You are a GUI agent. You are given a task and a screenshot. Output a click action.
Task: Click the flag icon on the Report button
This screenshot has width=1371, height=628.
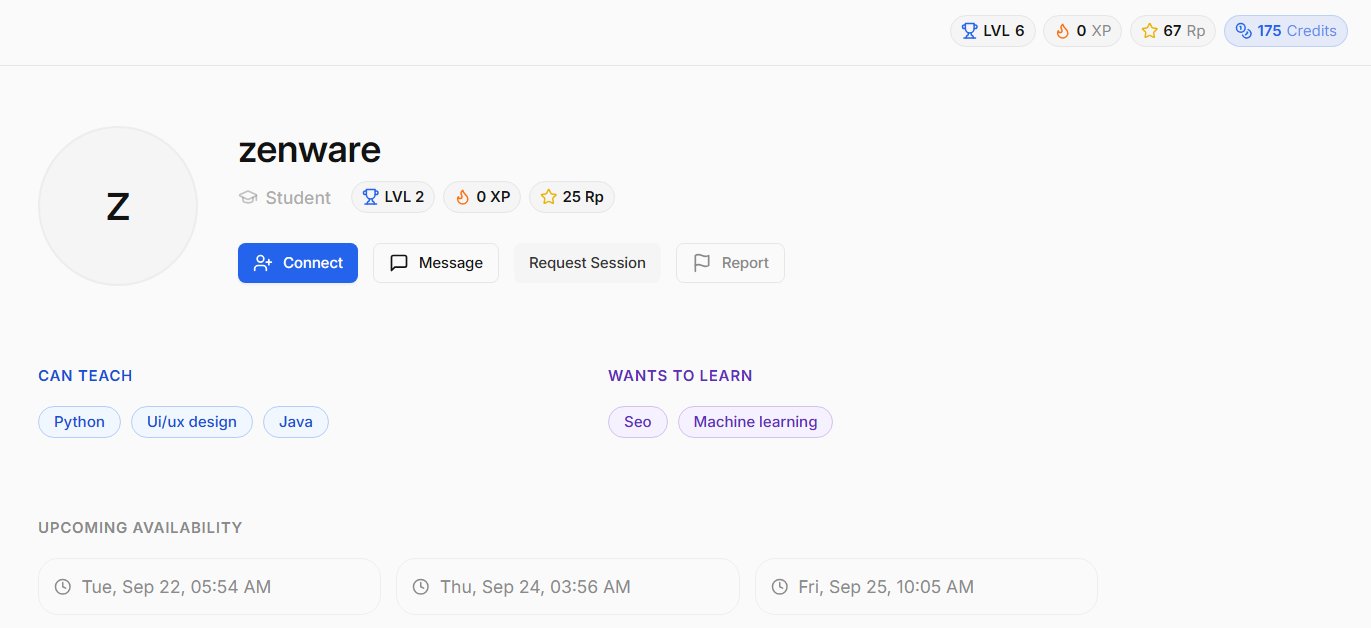click(702, 263)
